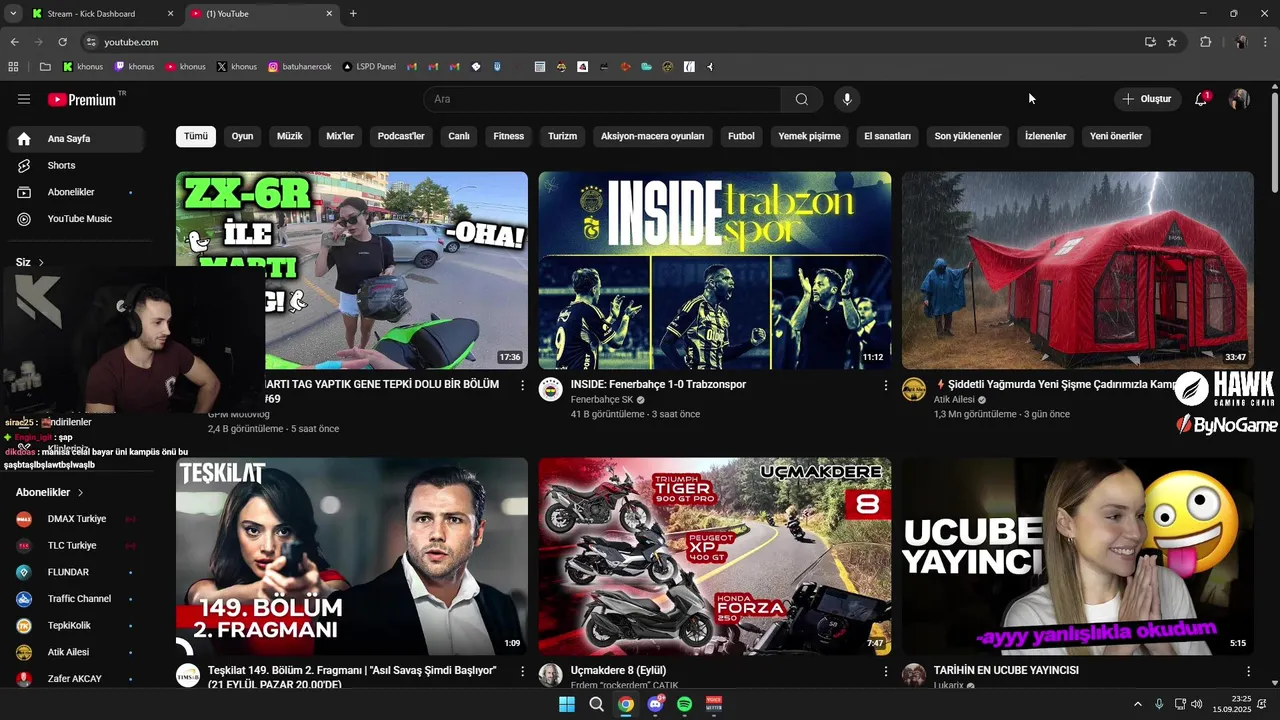
Task: Select the Yemek pişirme filter chip
Action: tap(809, 136)
